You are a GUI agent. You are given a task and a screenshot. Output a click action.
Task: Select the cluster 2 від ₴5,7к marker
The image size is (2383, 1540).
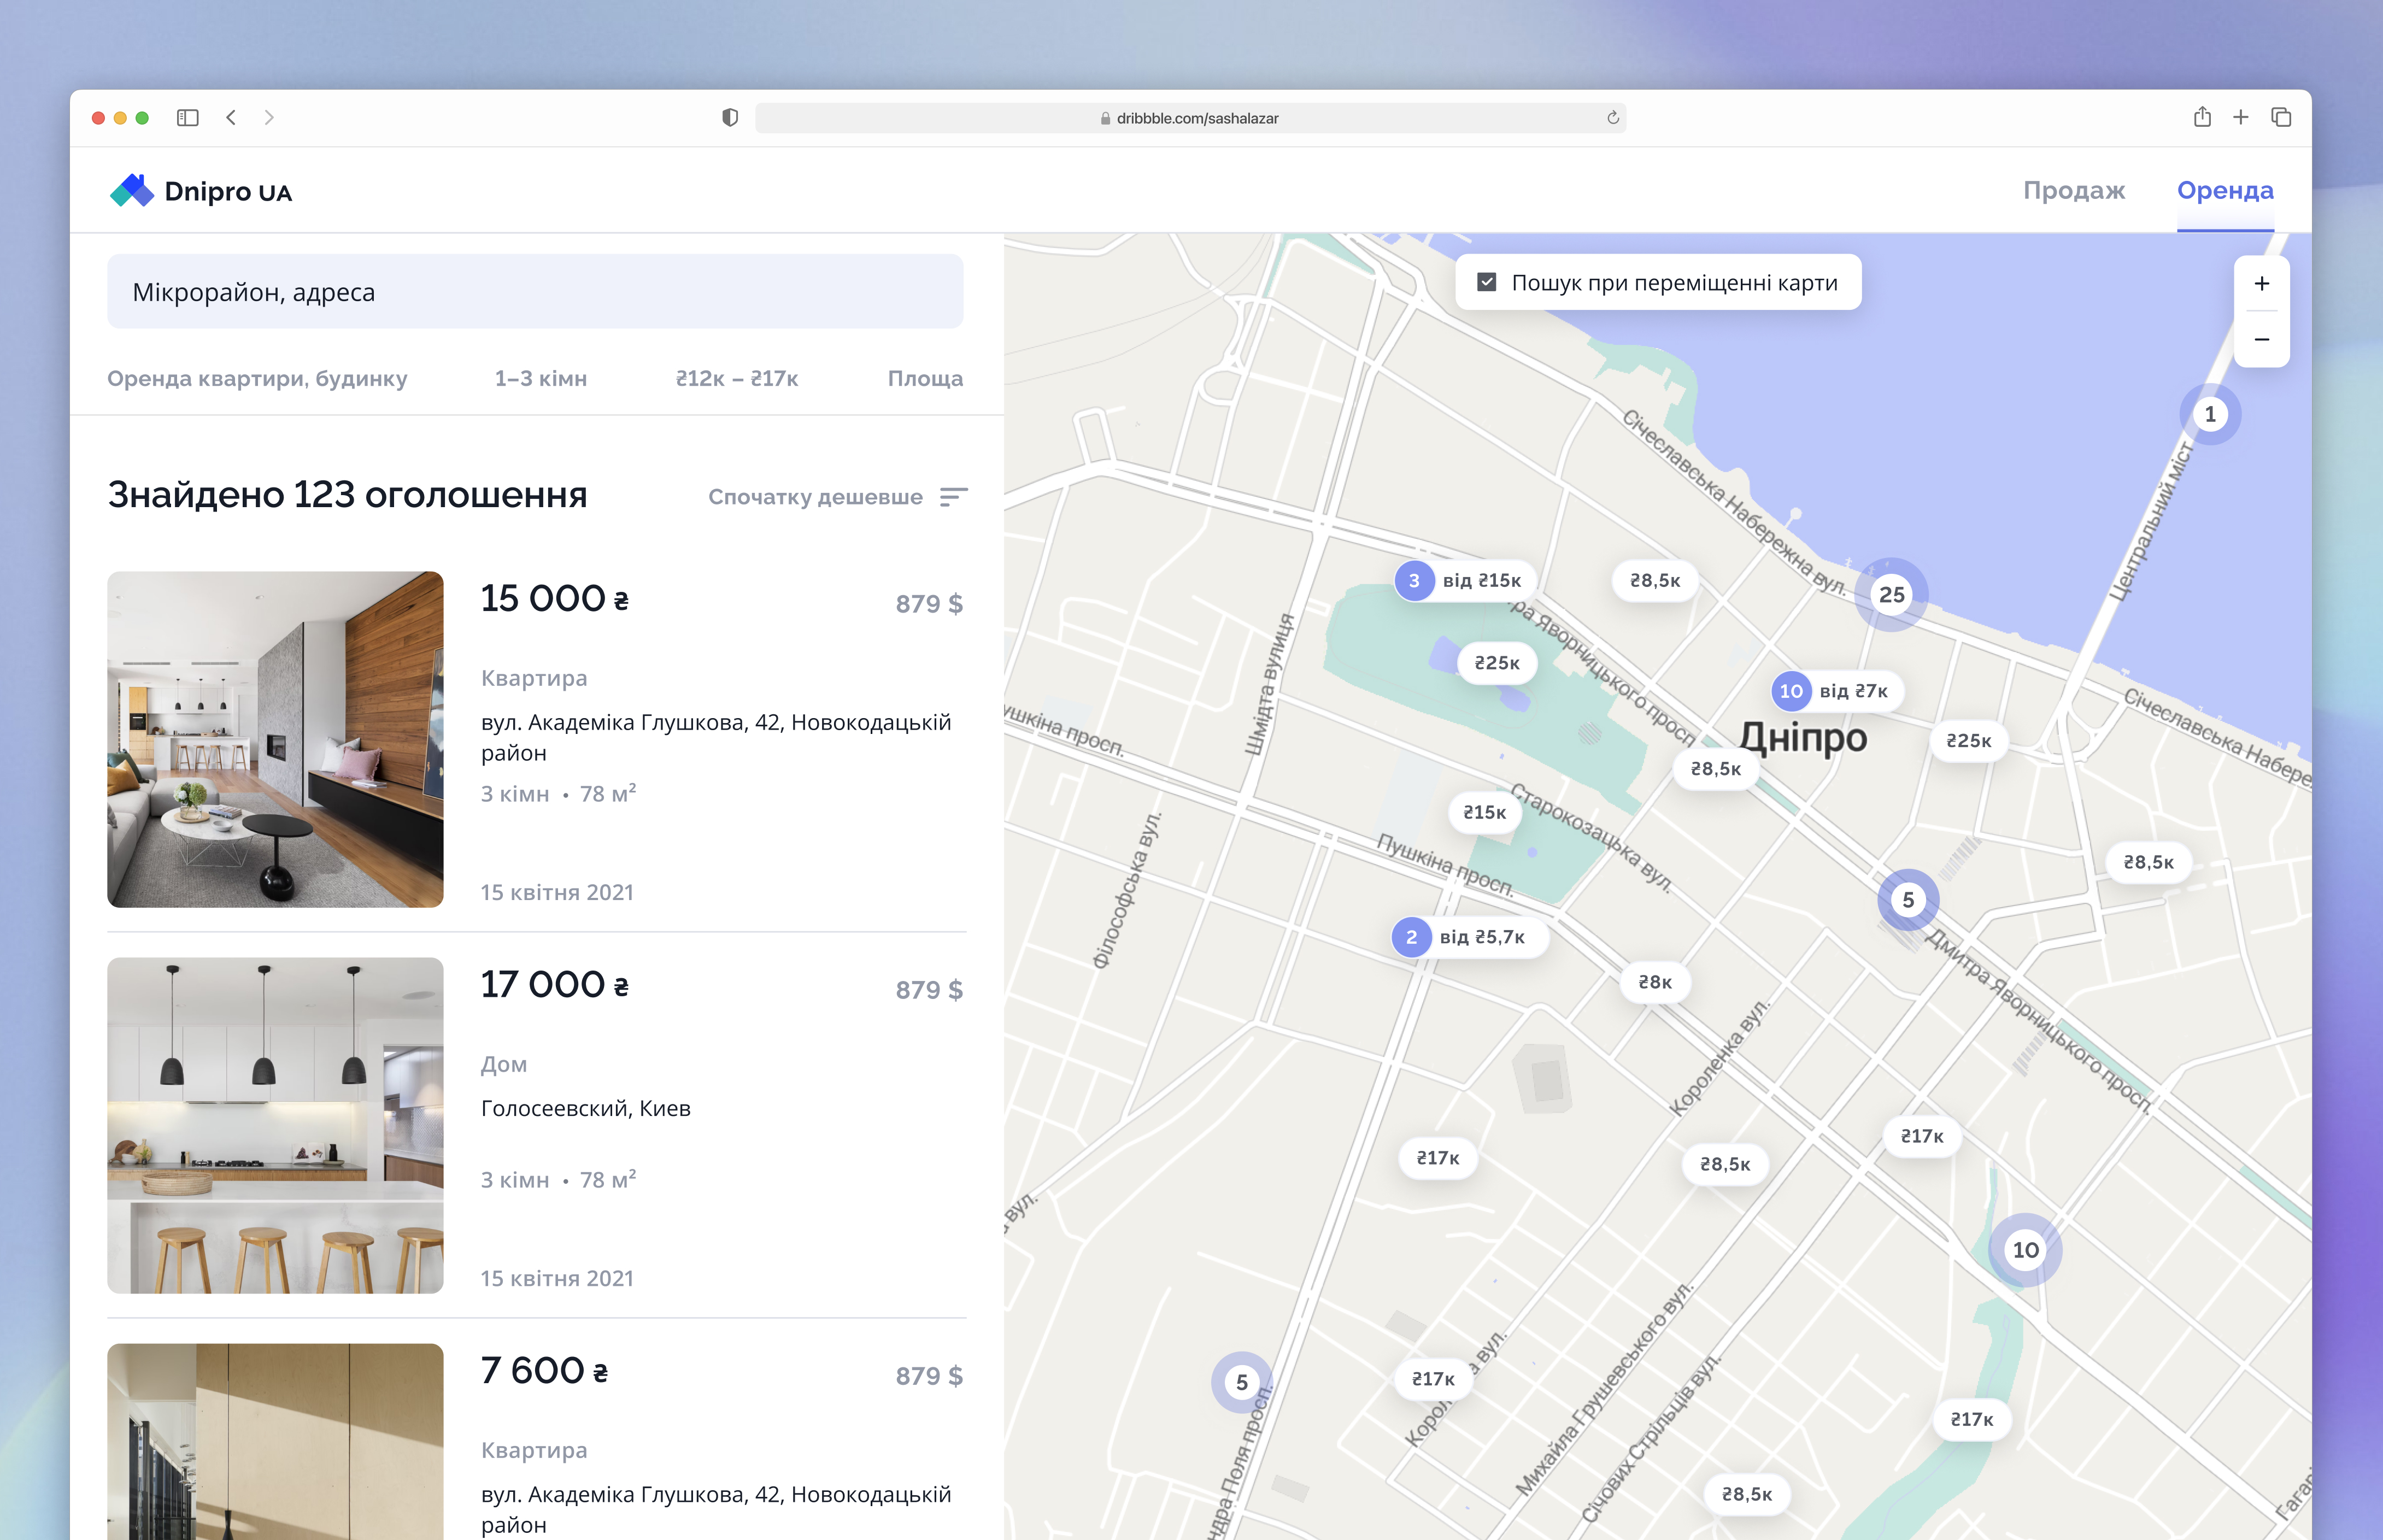[x=1470, y=937]
